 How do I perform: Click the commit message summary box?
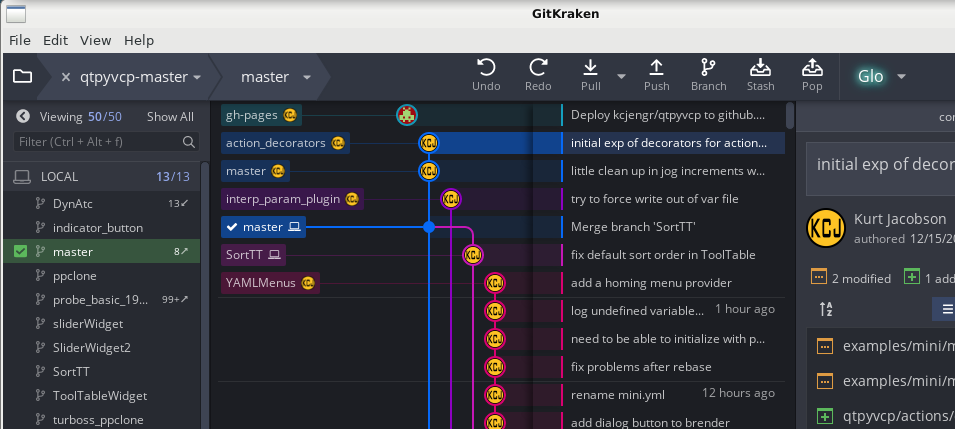[880, 169]
